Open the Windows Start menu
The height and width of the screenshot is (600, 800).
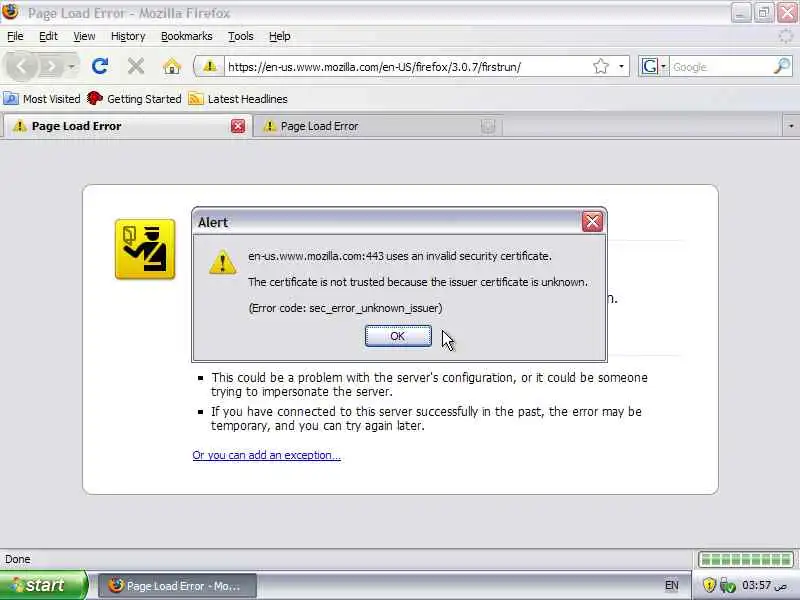pyautogui.click(x=43, y=585)
